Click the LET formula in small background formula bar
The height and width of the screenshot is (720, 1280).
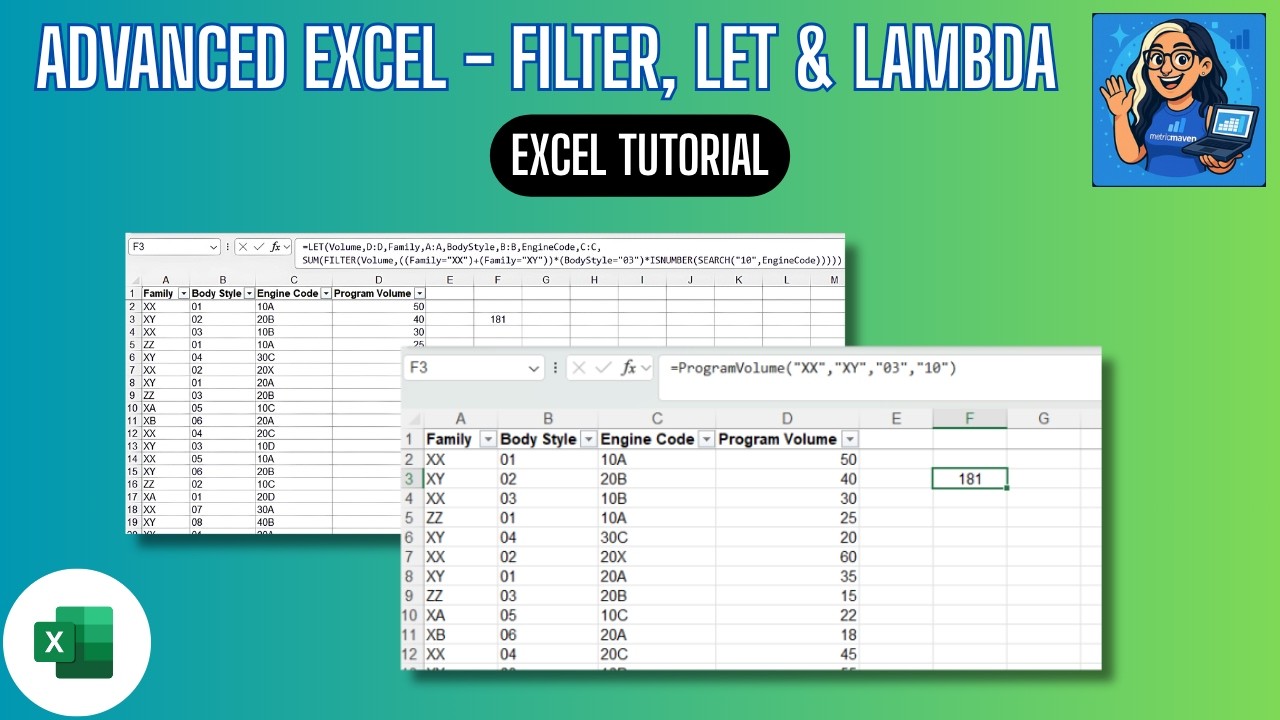coord(572,253)
